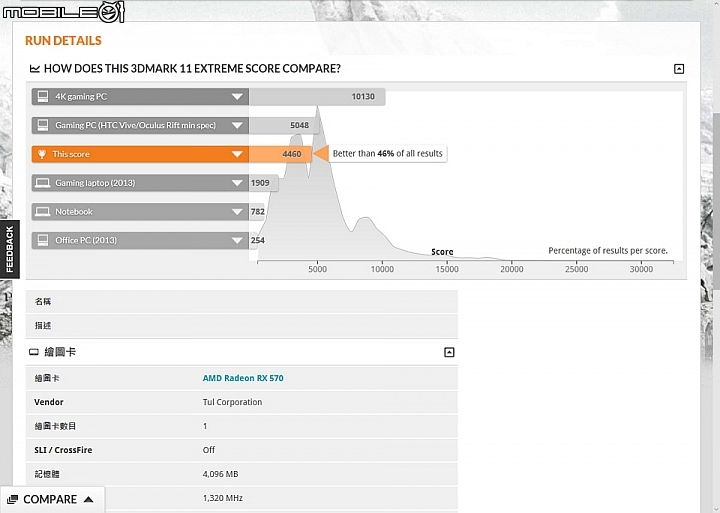
Task: Expand the Gaming PC (HTC Vive/Oculus Rift) dropdown arrow
Action: (x=237, y=125)
